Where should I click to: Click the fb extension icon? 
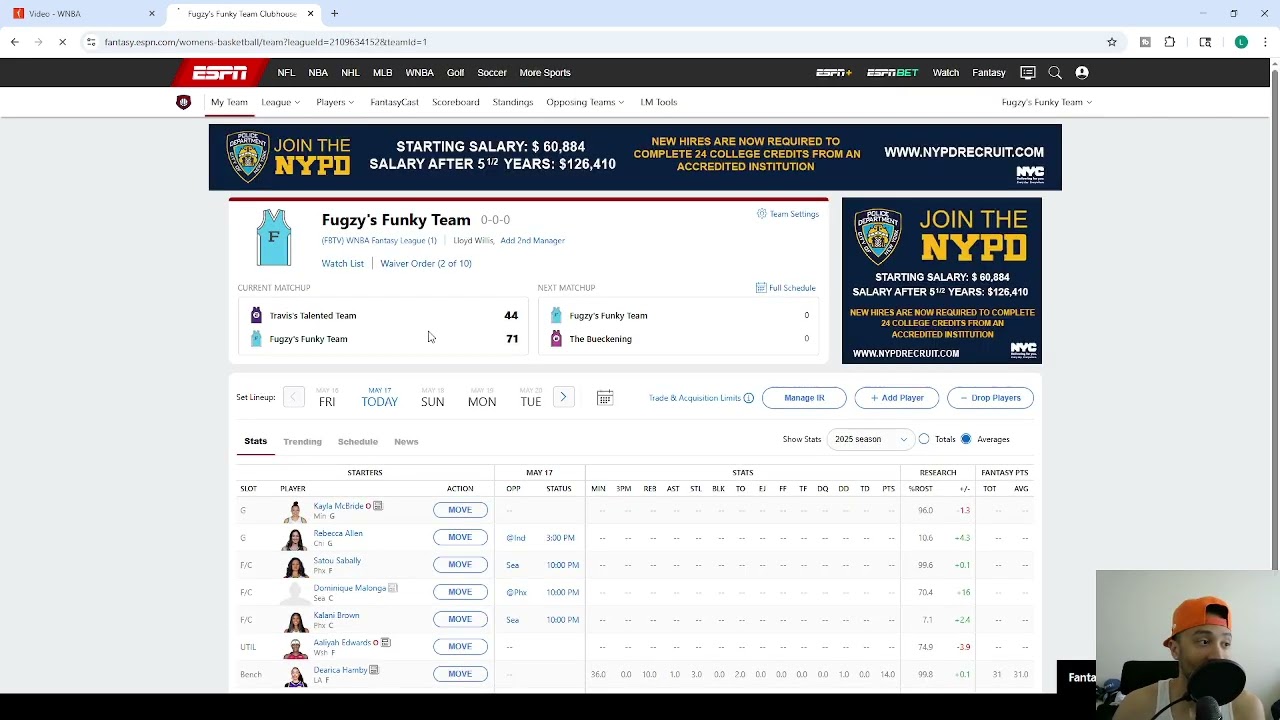(x=1145, y=42)
